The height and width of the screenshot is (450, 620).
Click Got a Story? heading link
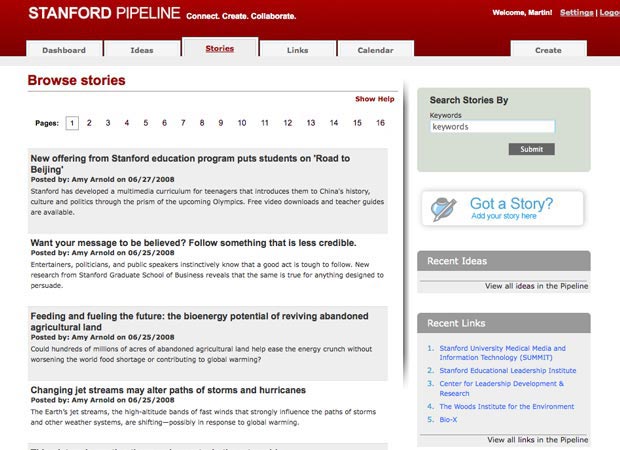coord(511,204)
